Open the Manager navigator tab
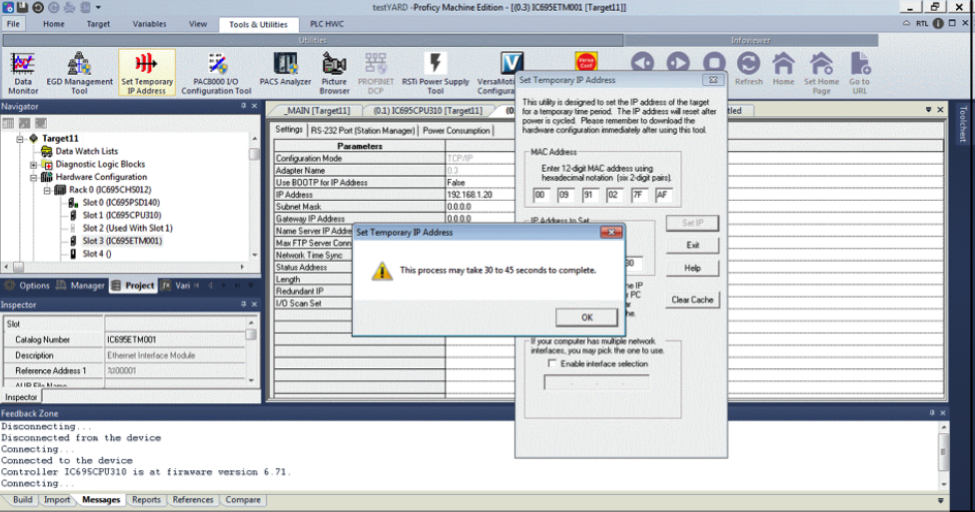Viewport: 975px width, 512px height. point(81,286)
